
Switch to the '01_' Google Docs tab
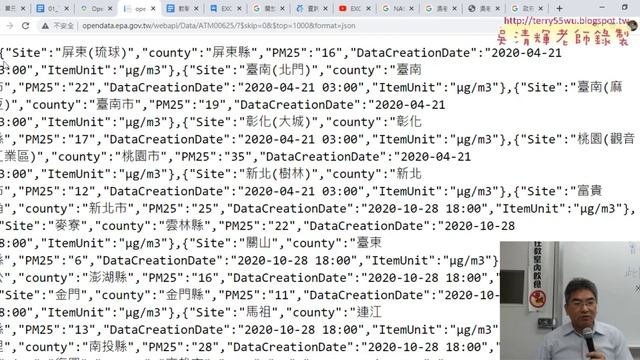tap(51, 8)
